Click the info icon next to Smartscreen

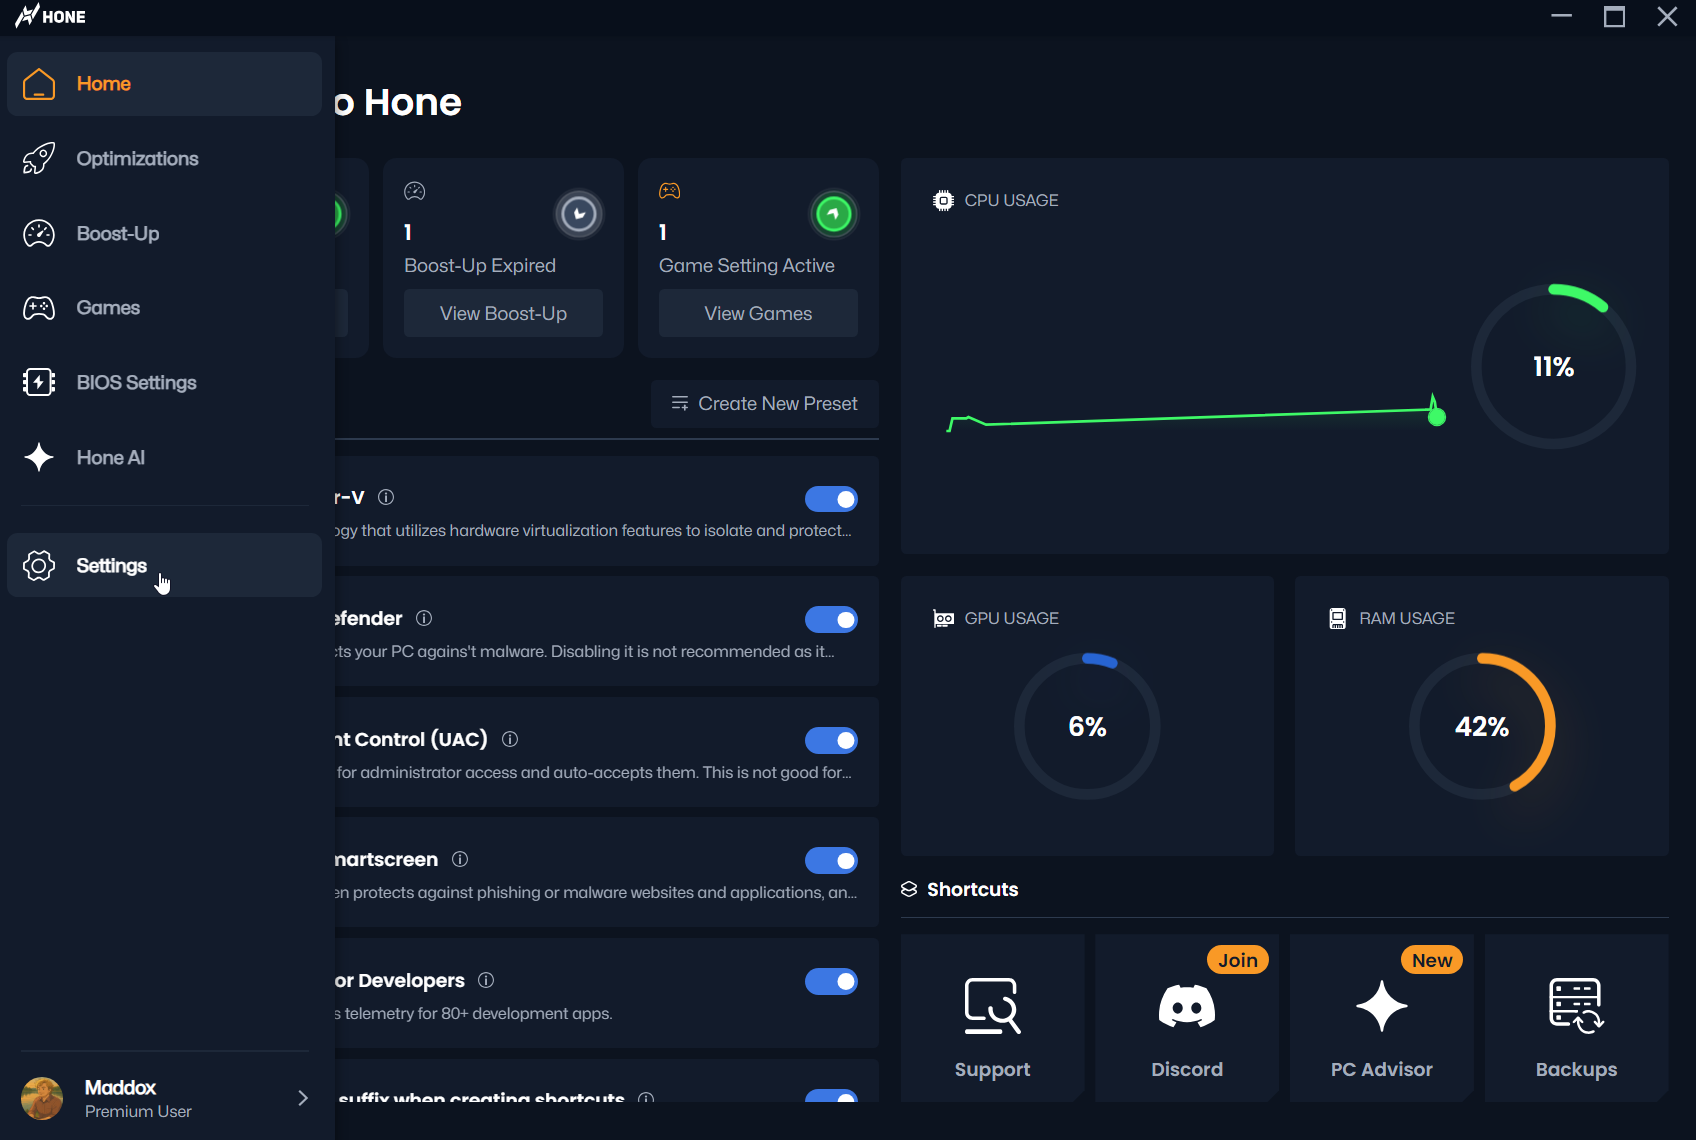460,859
